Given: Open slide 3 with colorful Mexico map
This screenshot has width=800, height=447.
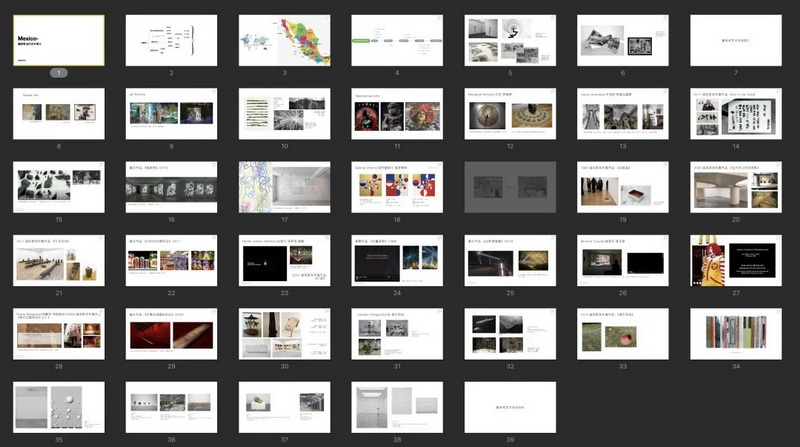Looking at the screenshot, I should 284,40.
